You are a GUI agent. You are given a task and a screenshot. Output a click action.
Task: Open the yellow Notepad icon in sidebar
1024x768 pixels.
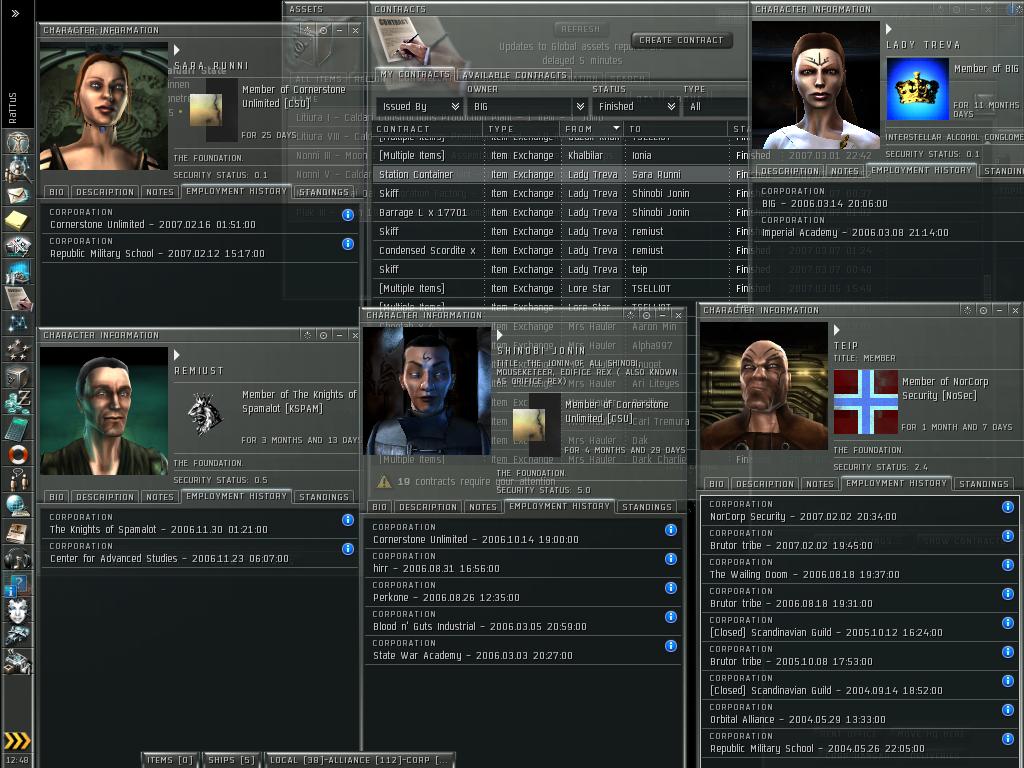tap(18, 220)
